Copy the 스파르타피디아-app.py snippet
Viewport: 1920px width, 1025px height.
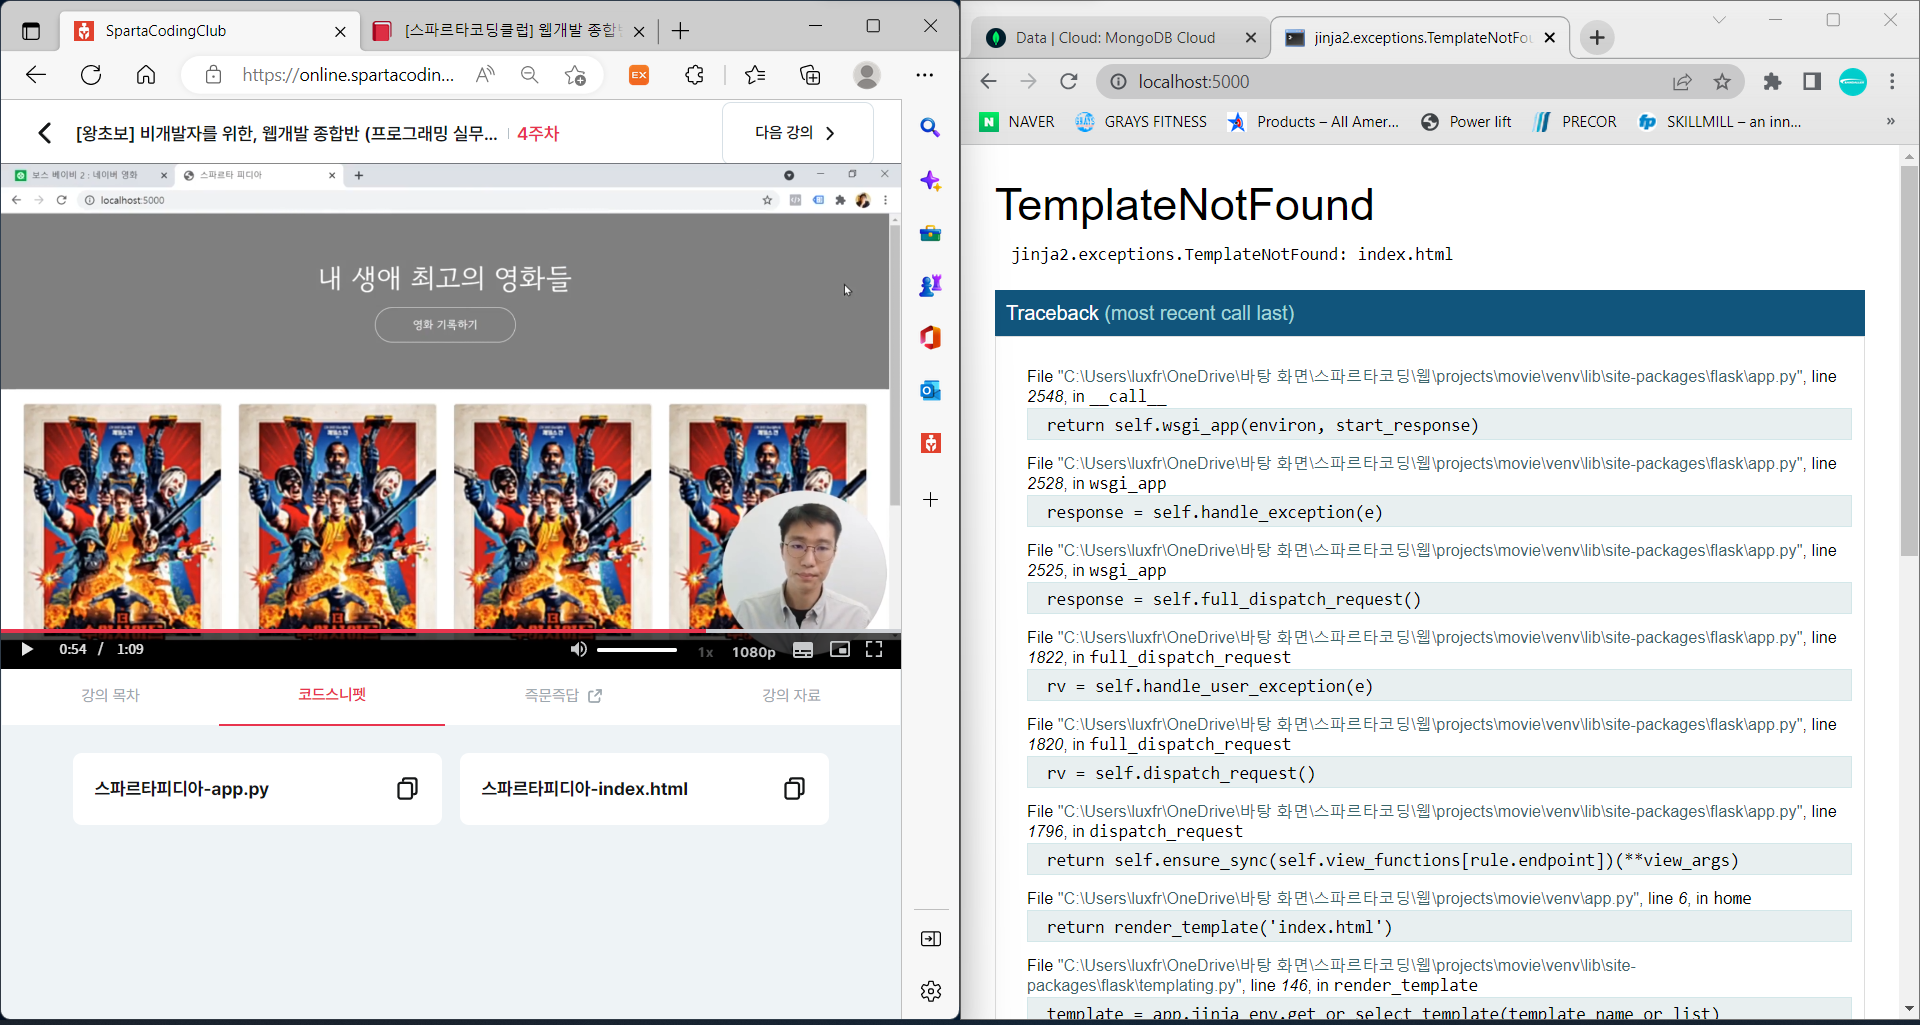[x=407, y=789]
